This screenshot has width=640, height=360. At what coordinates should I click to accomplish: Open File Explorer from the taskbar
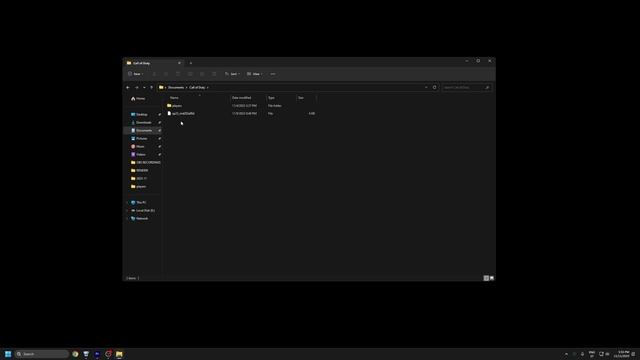[119, 354]
